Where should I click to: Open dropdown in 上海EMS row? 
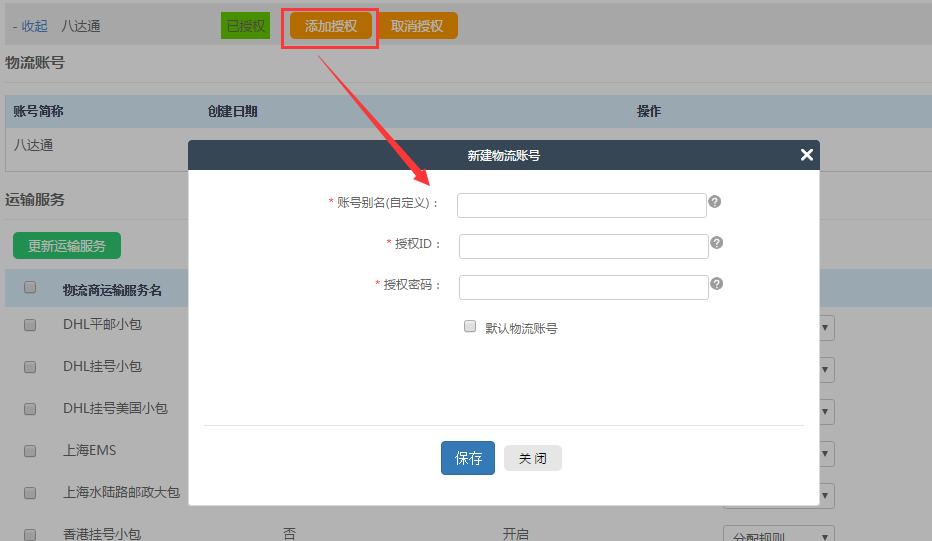tap(827, 454)
